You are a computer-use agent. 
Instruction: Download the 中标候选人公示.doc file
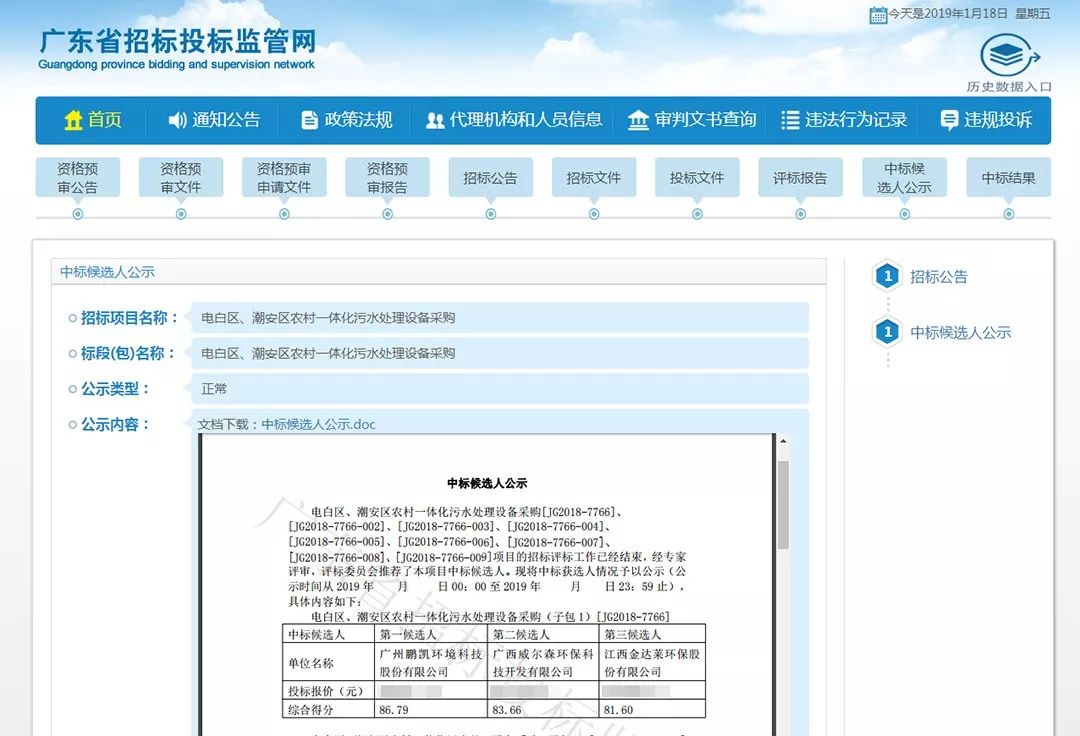[318, 424]
